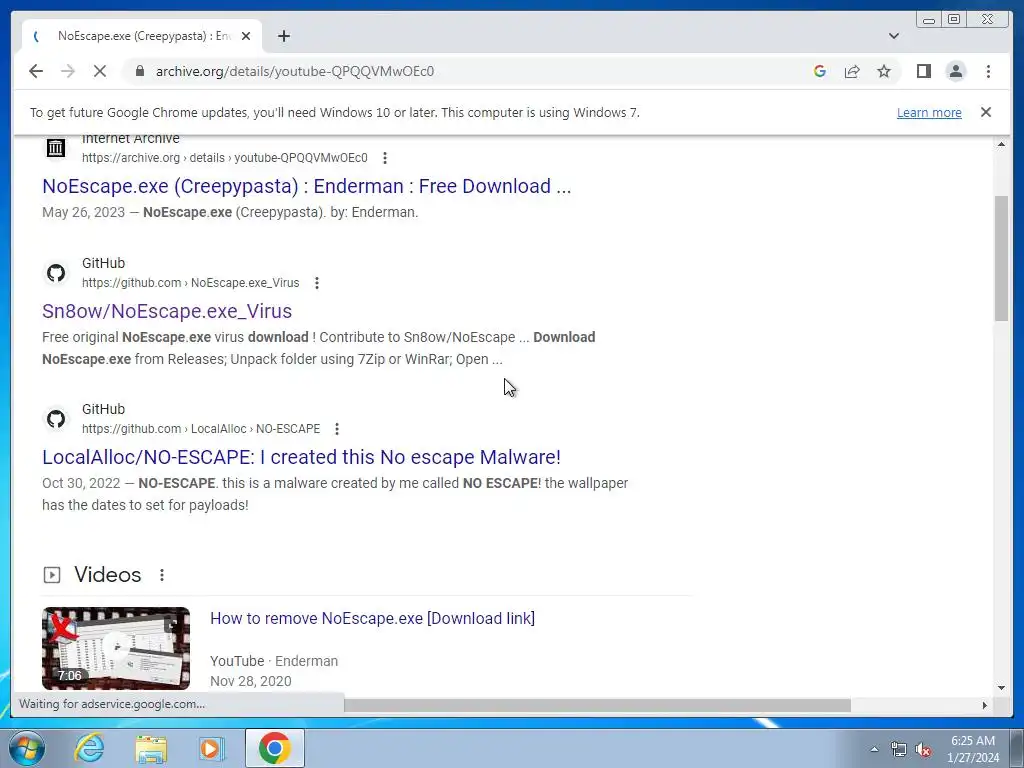Viewport: 1024px width, 768px height.
Task: Stop loading the page
Action: pos(100,71)
